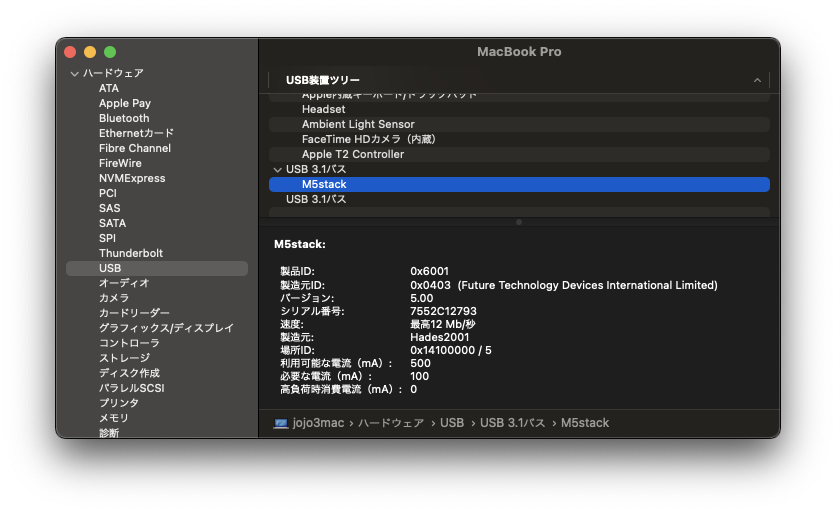Show NVMExpress information

pos(132,178)
